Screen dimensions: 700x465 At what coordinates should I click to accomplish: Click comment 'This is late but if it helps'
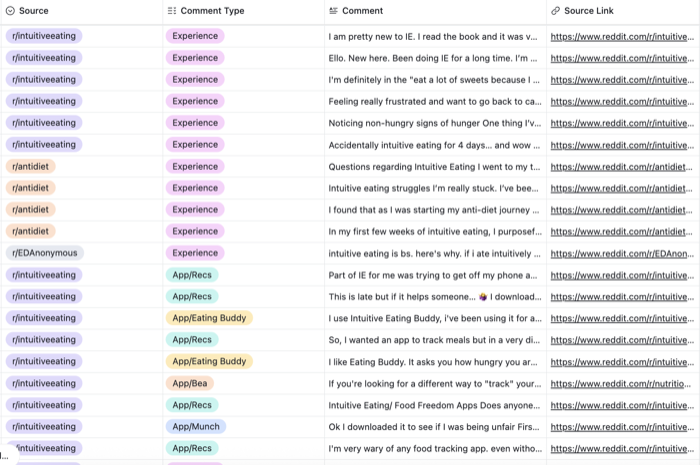tap(435, 297)
